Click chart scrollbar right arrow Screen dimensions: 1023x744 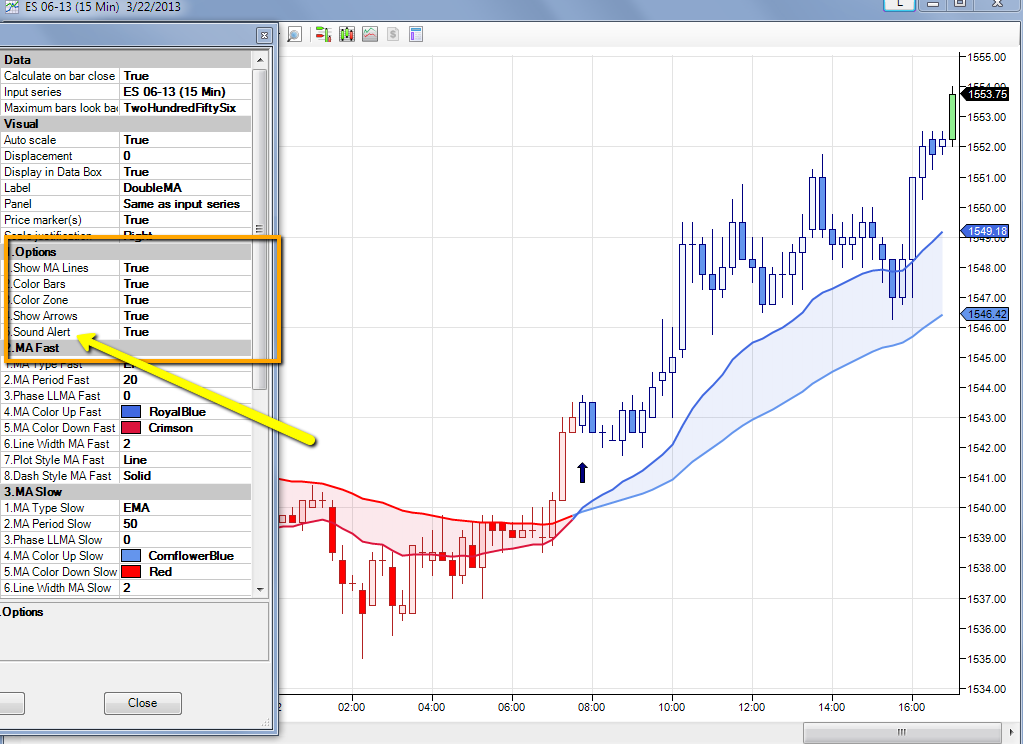[x=1013, y=732]
